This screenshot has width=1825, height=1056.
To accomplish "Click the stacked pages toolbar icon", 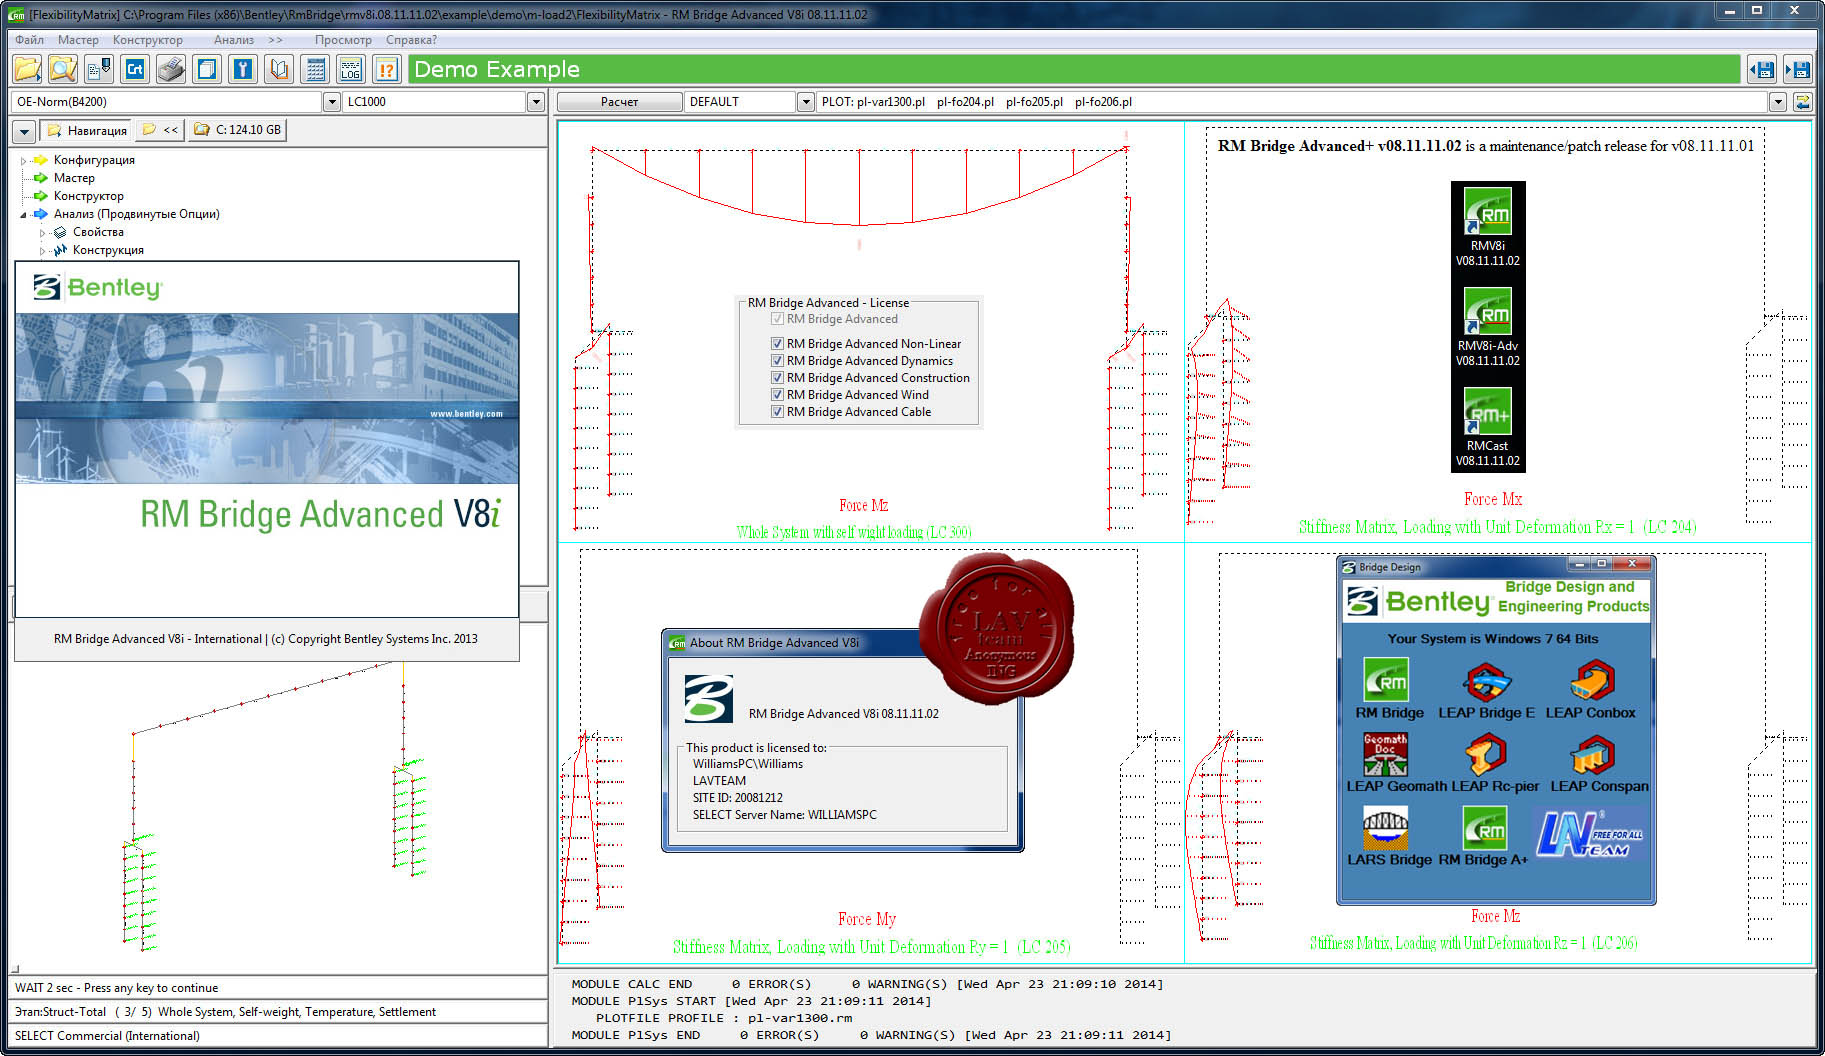I will tap(207, 69).
